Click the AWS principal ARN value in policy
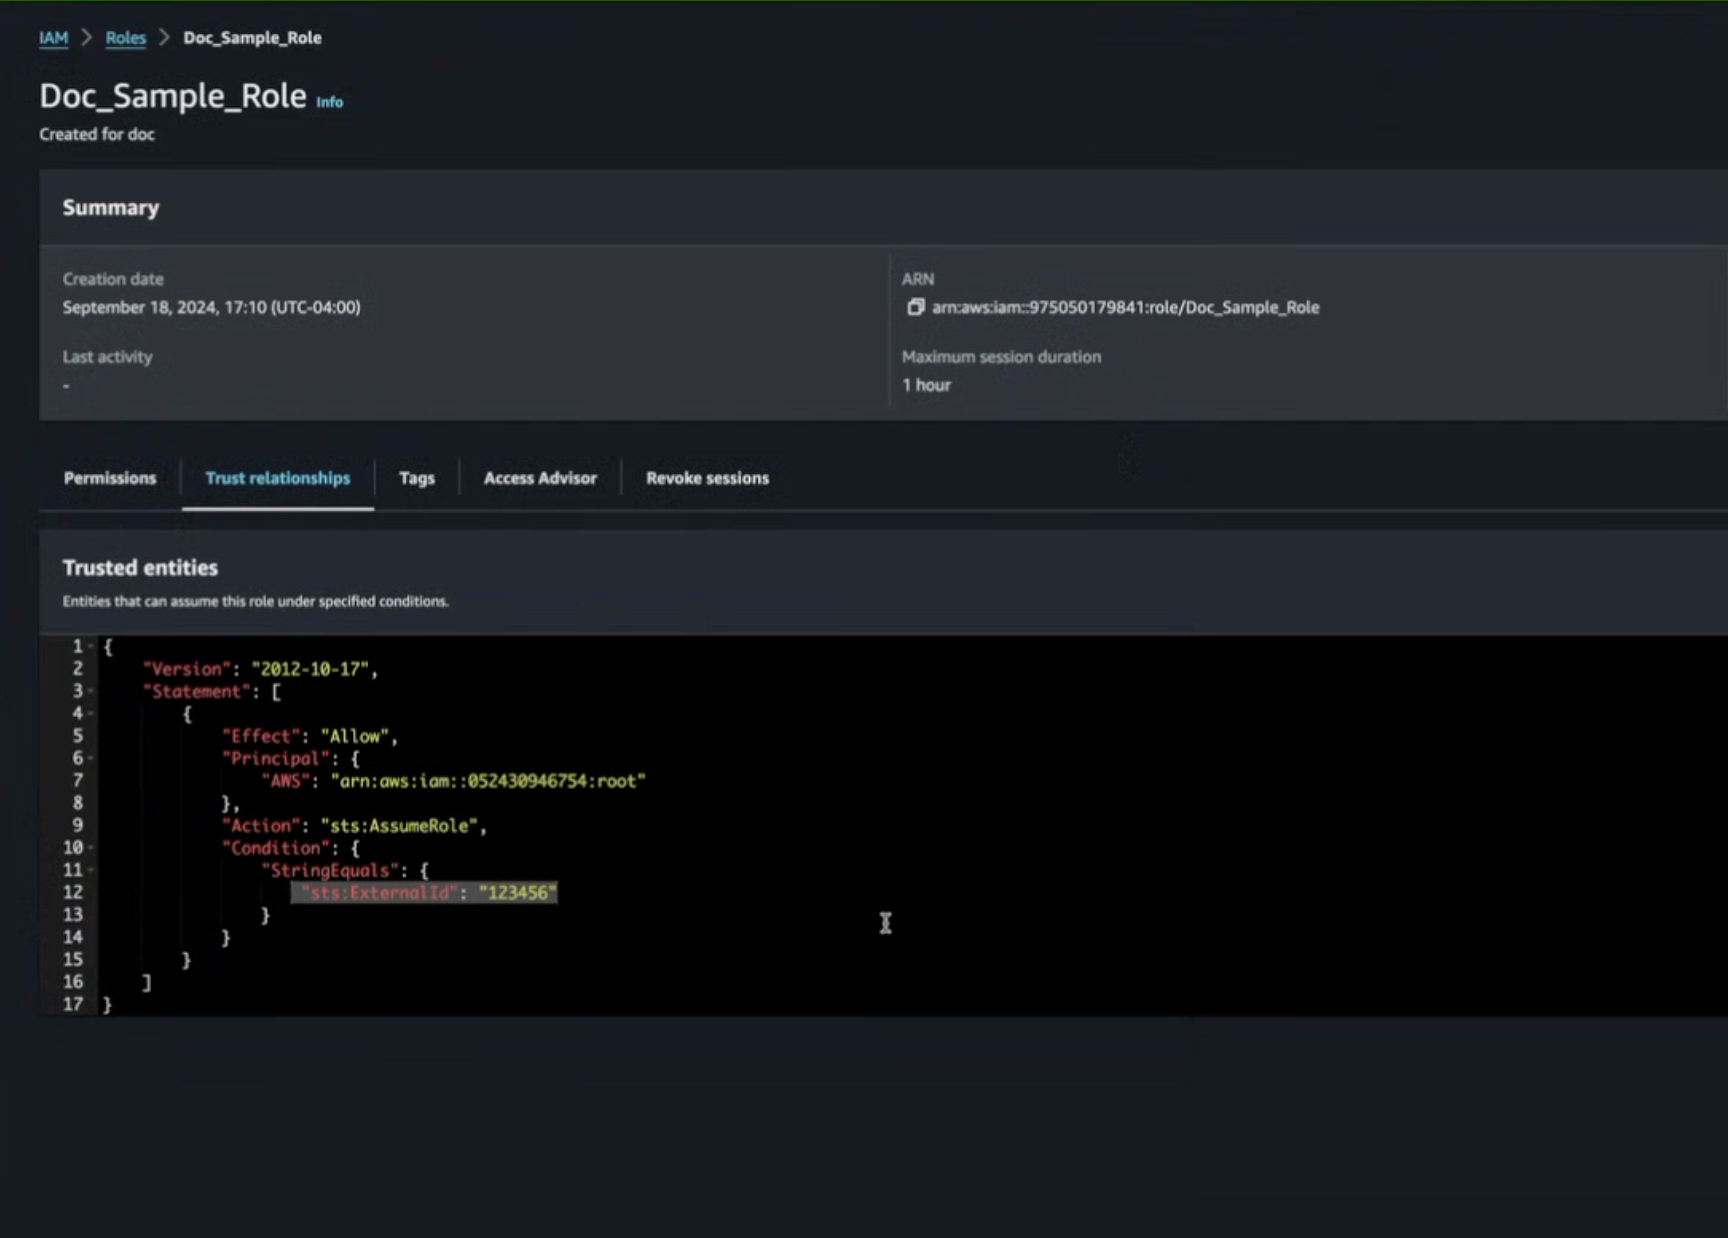 click(x=488, y=781)
